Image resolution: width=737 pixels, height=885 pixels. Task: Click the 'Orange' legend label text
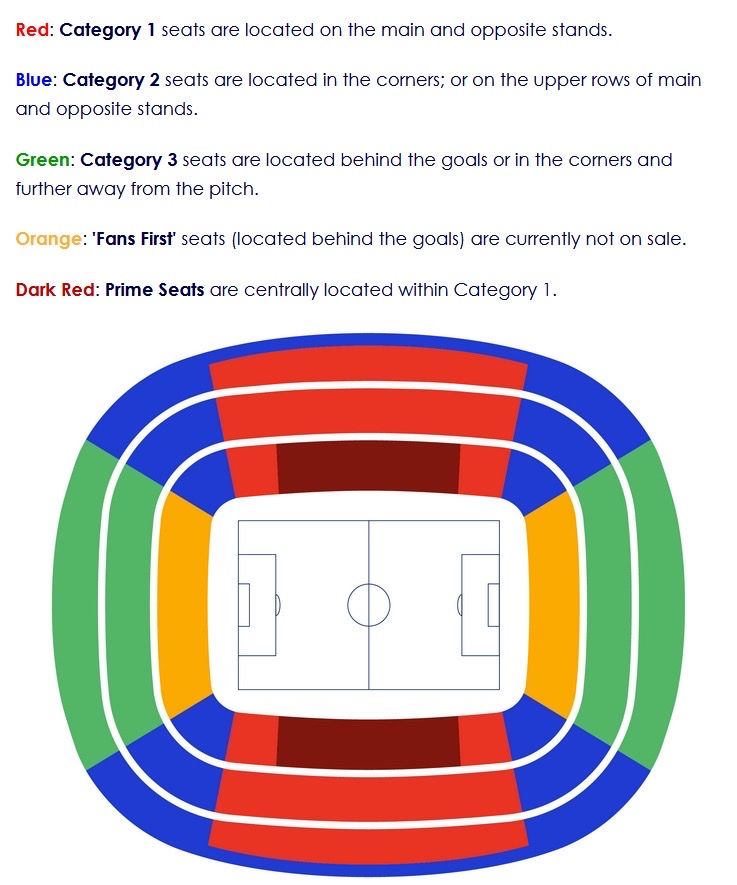tap(49, 239)
